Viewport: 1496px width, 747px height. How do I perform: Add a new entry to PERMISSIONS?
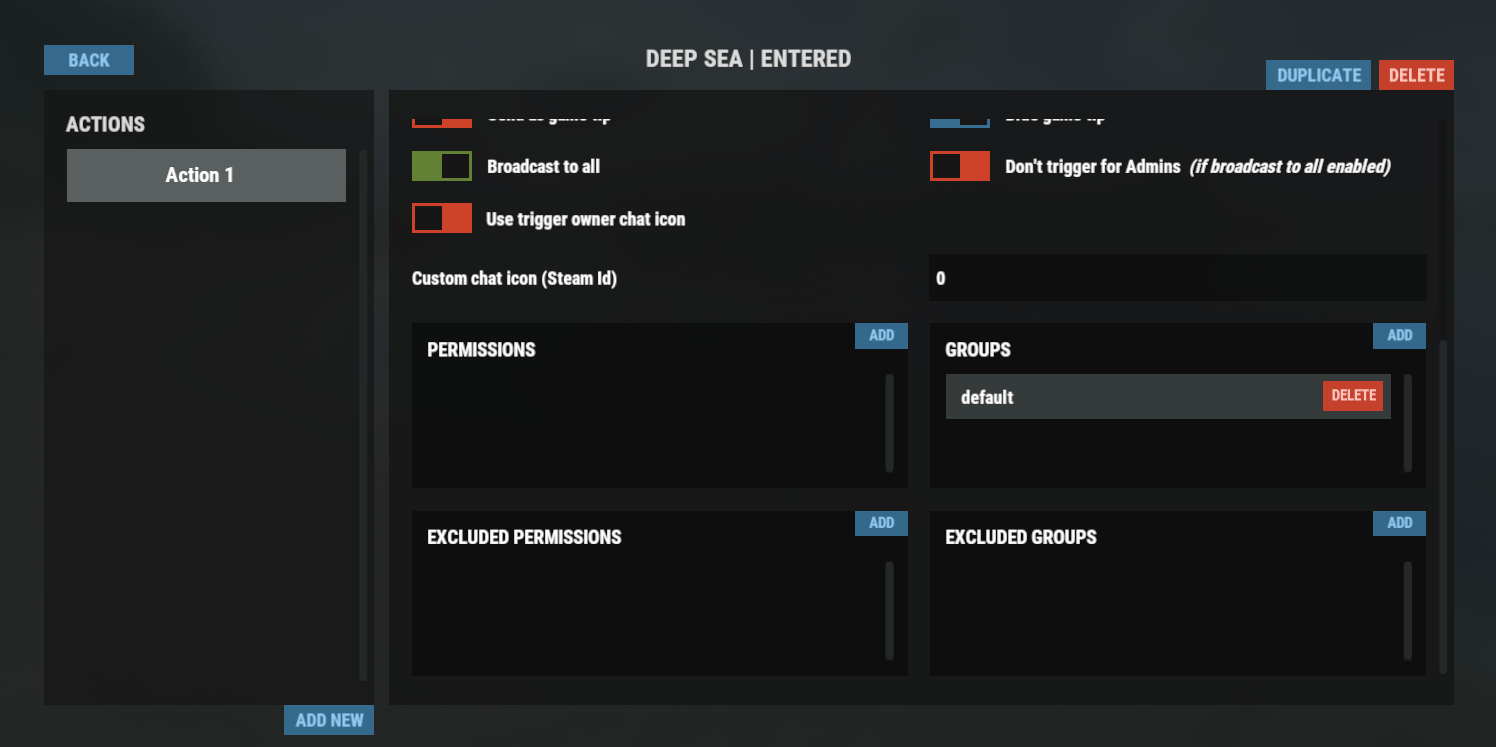[881, 336]
